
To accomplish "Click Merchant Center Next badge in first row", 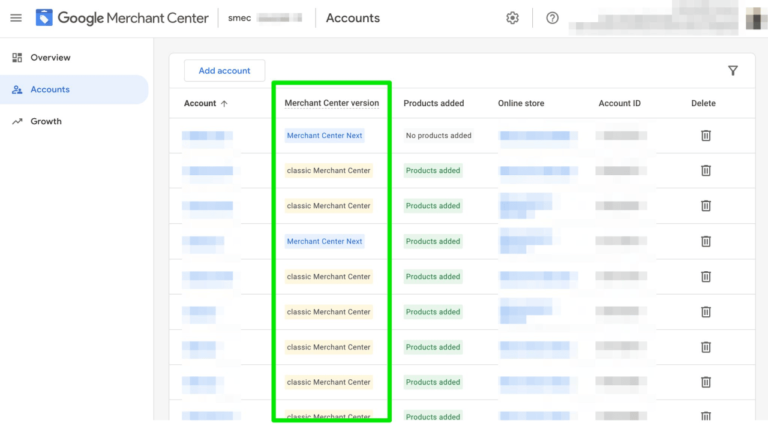I will click(324, 136).
